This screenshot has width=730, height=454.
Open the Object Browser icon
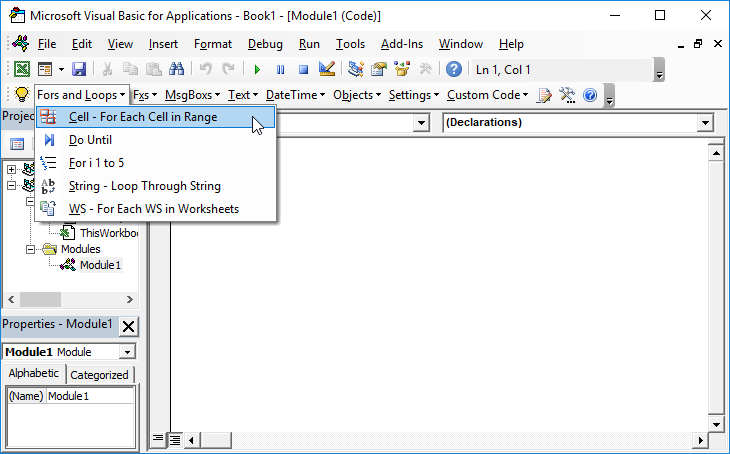point(402,69)
